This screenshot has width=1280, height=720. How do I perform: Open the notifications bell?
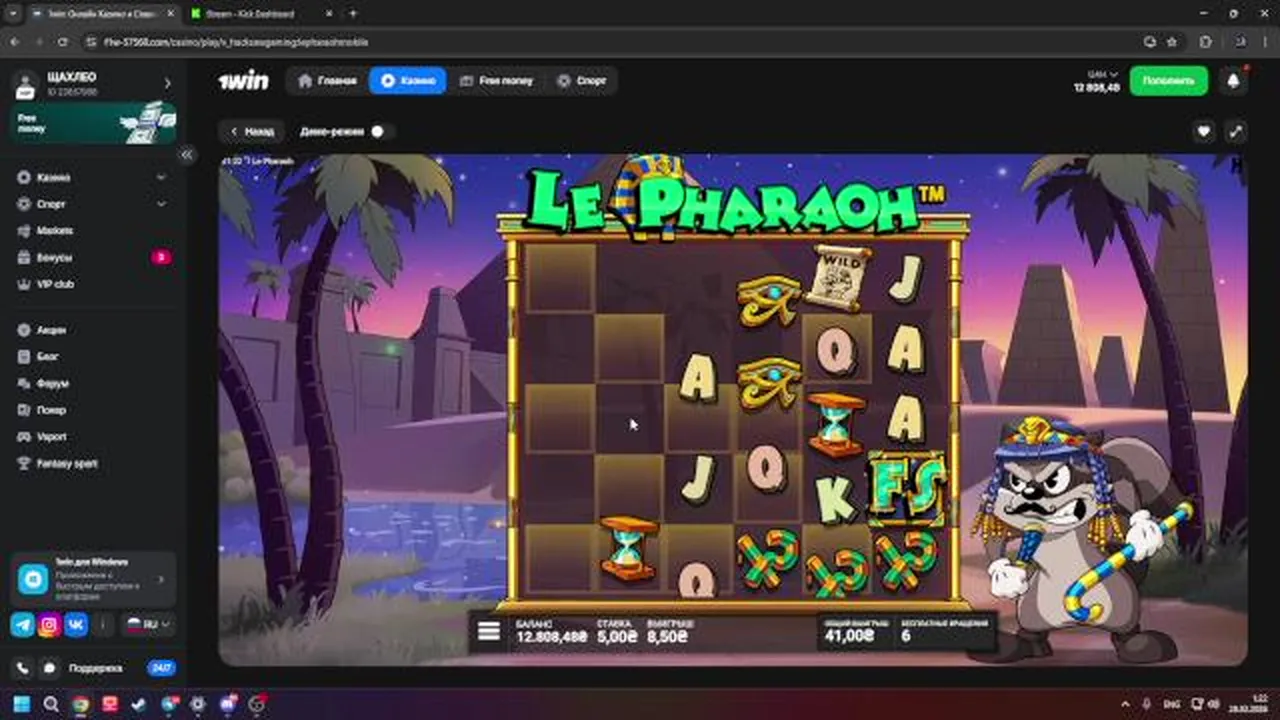(1233, 81)
